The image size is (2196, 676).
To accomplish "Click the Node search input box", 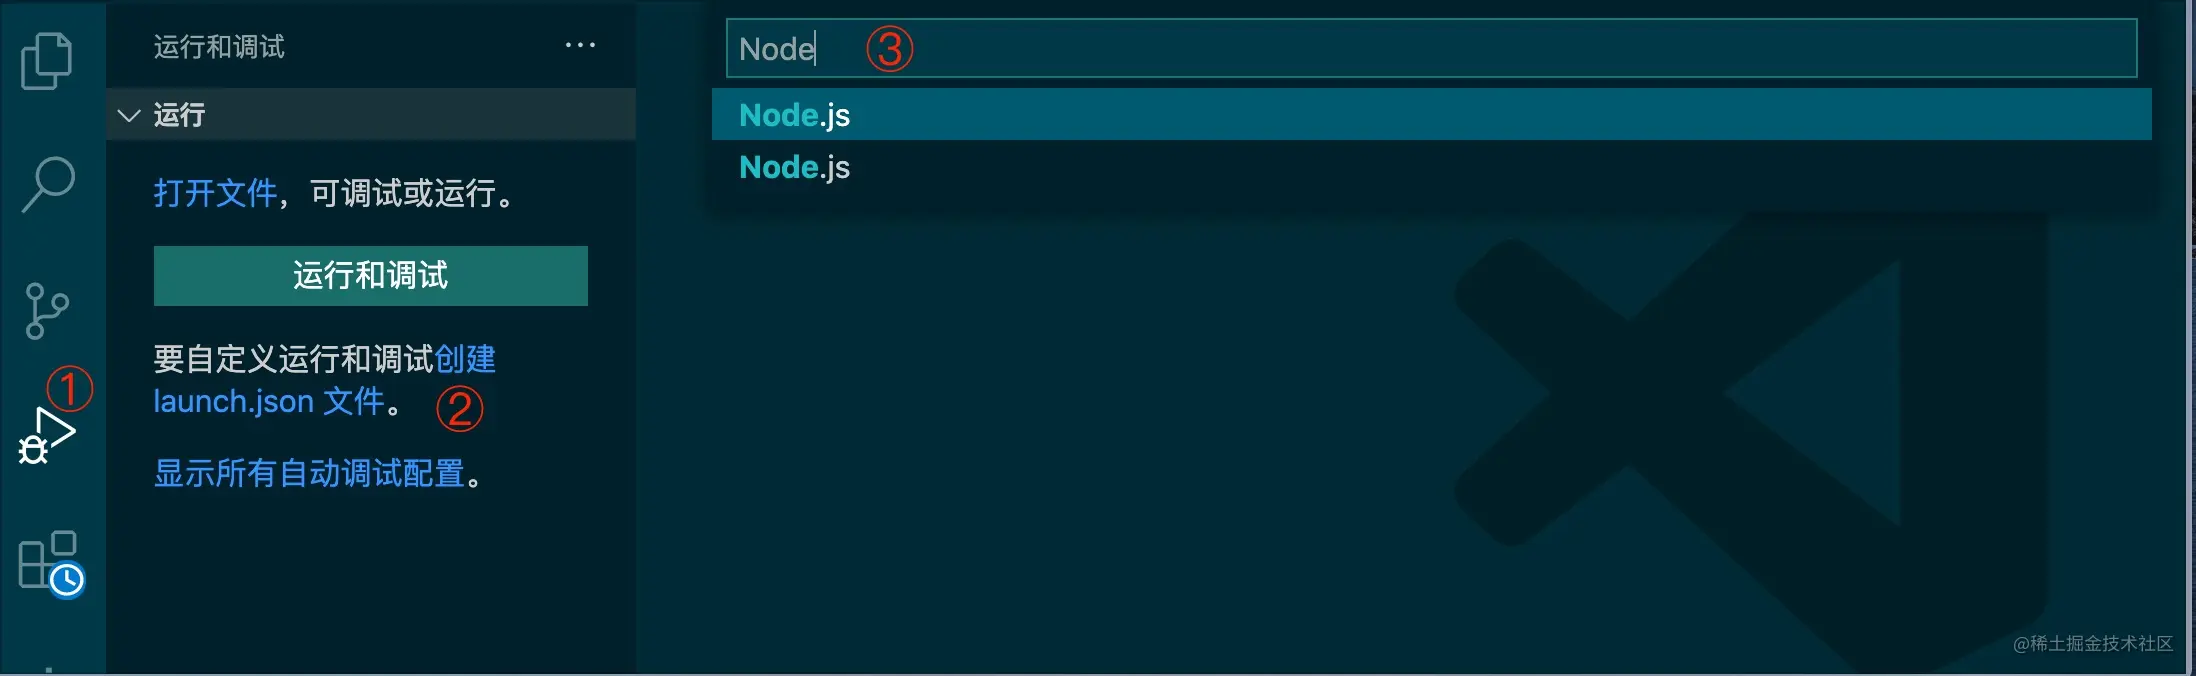I will pyautogui.click(x=1431, y=48).
